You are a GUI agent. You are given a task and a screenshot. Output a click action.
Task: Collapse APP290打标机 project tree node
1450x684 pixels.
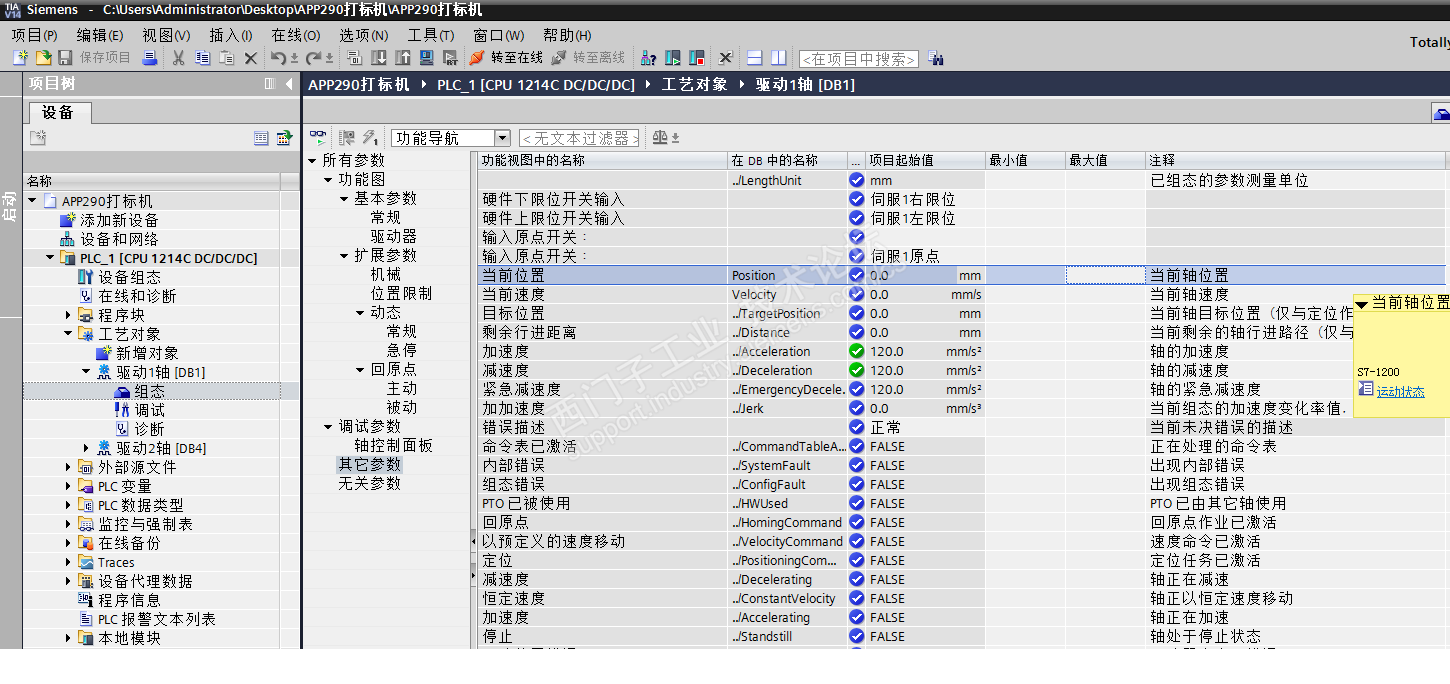coord(32,201)
